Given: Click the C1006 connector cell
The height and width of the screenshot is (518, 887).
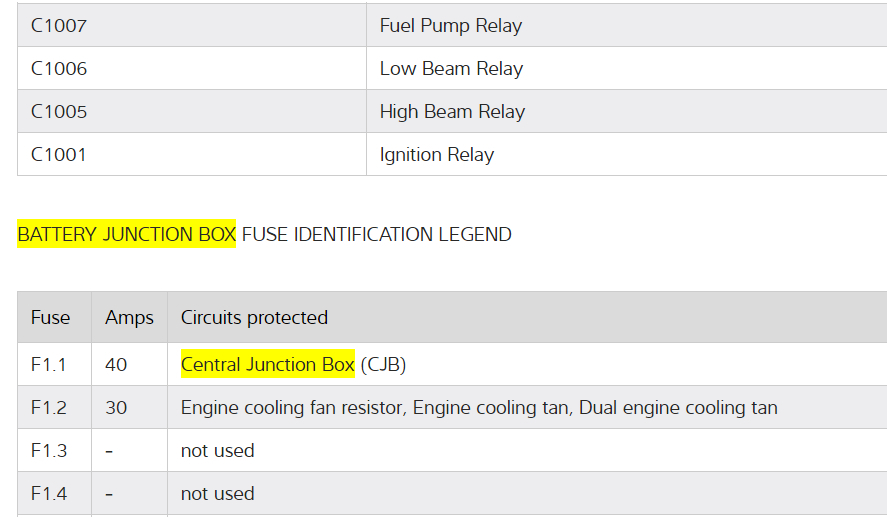Looking at the screenshot, I should [59, 69].
